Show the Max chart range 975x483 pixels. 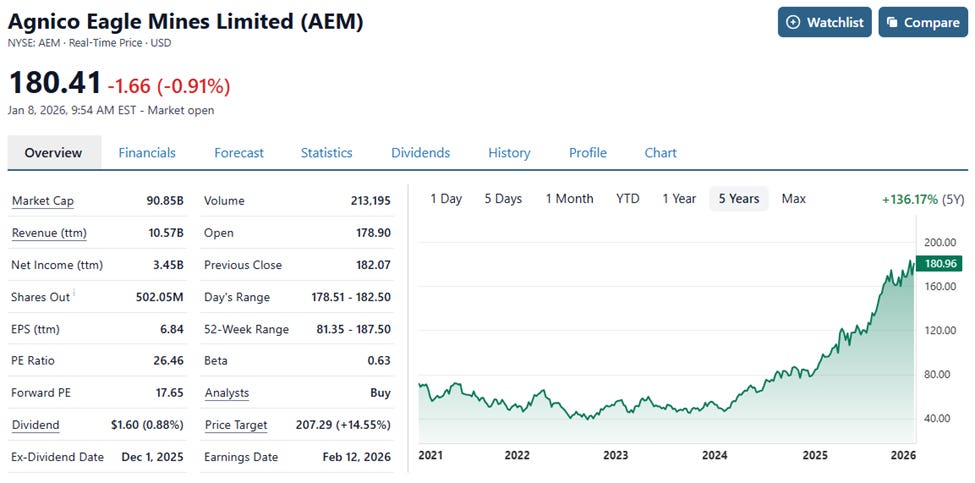[793, 199]
